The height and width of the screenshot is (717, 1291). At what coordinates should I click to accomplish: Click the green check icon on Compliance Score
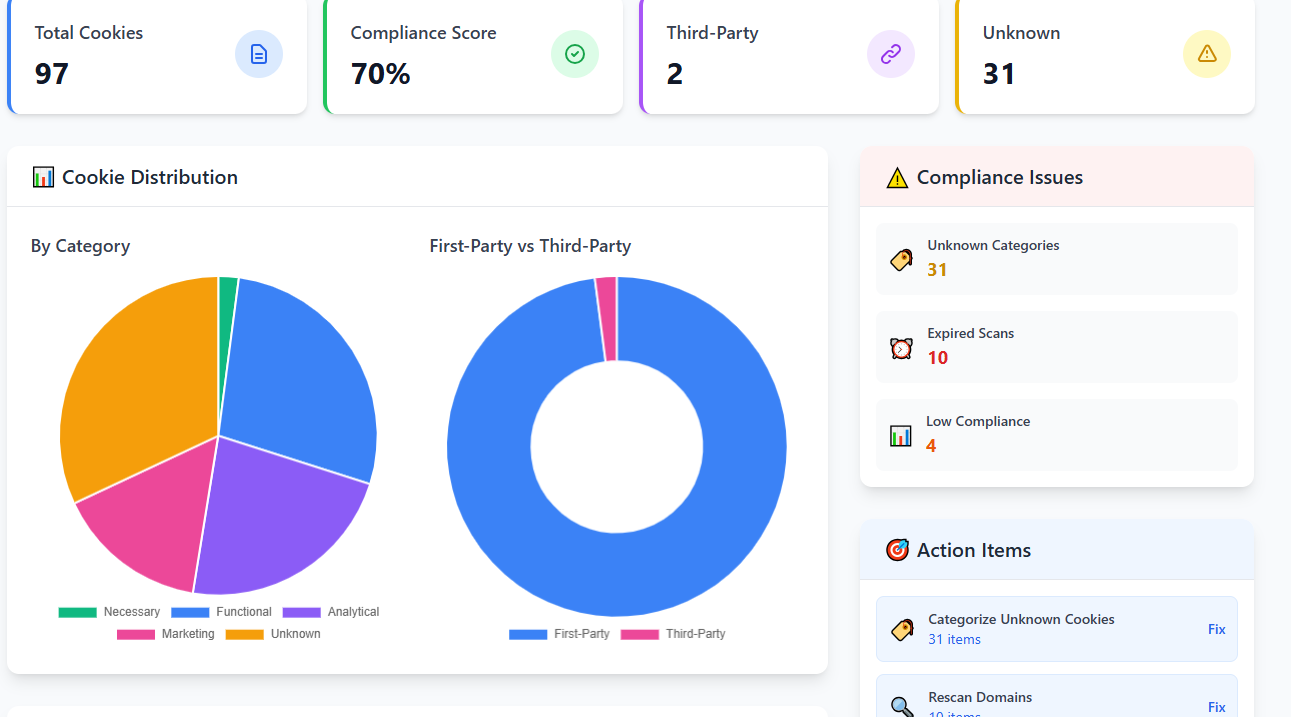tap(575, 54)
